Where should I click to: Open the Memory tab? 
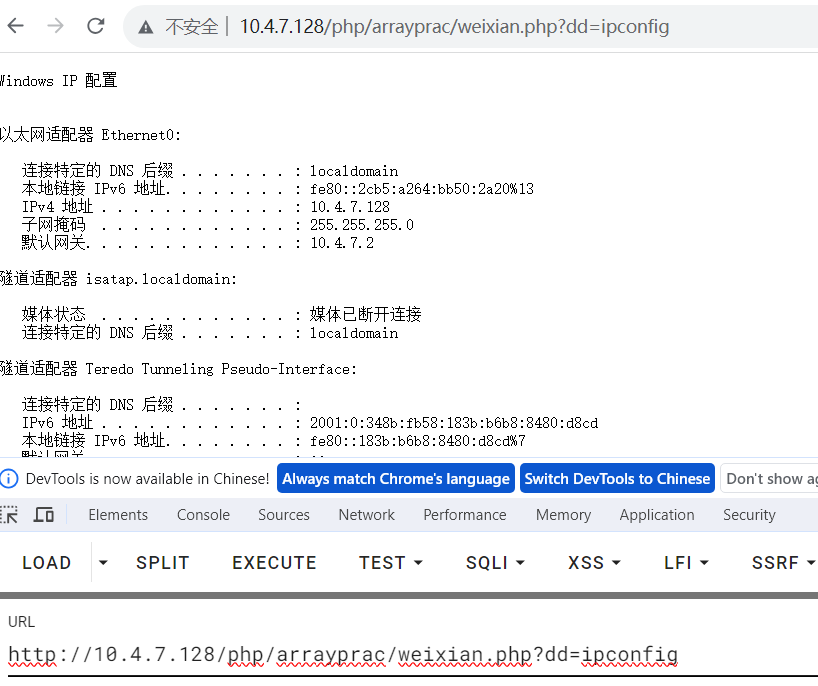click(563, 515)
